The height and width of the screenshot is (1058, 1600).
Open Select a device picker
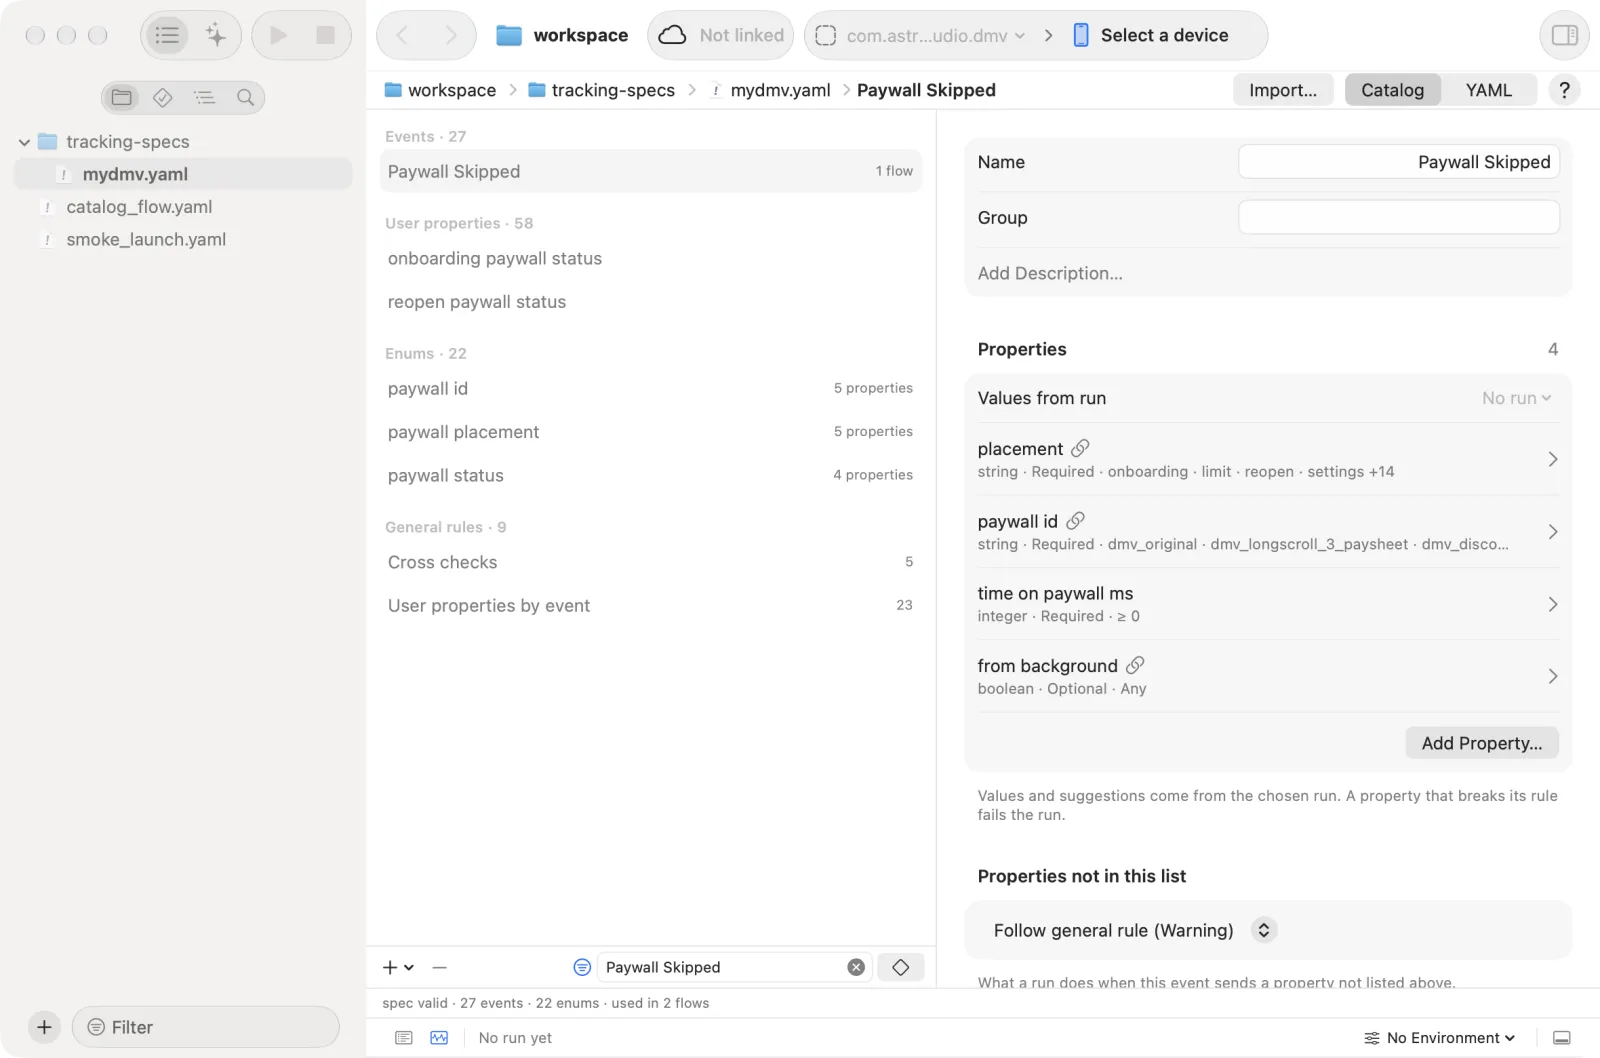pyautogui.click(x=1151, y=35)
